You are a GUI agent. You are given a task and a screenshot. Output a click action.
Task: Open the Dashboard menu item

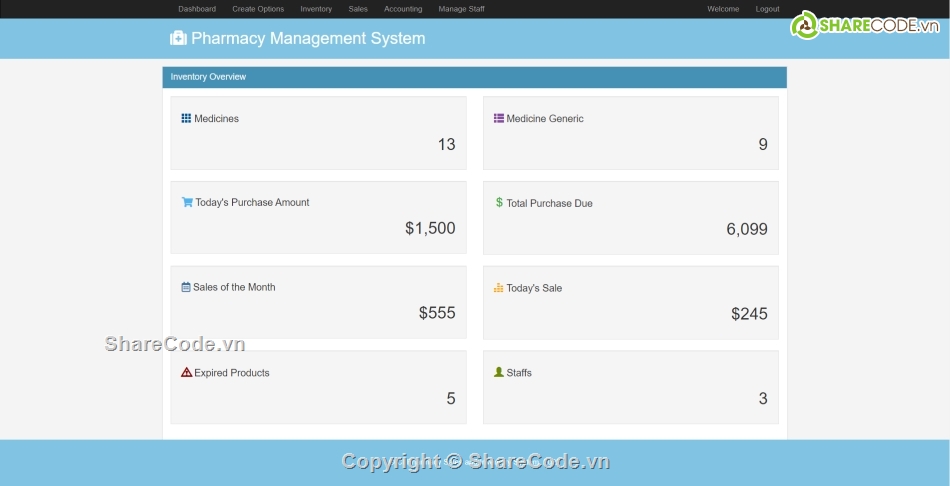coord(197,9)
